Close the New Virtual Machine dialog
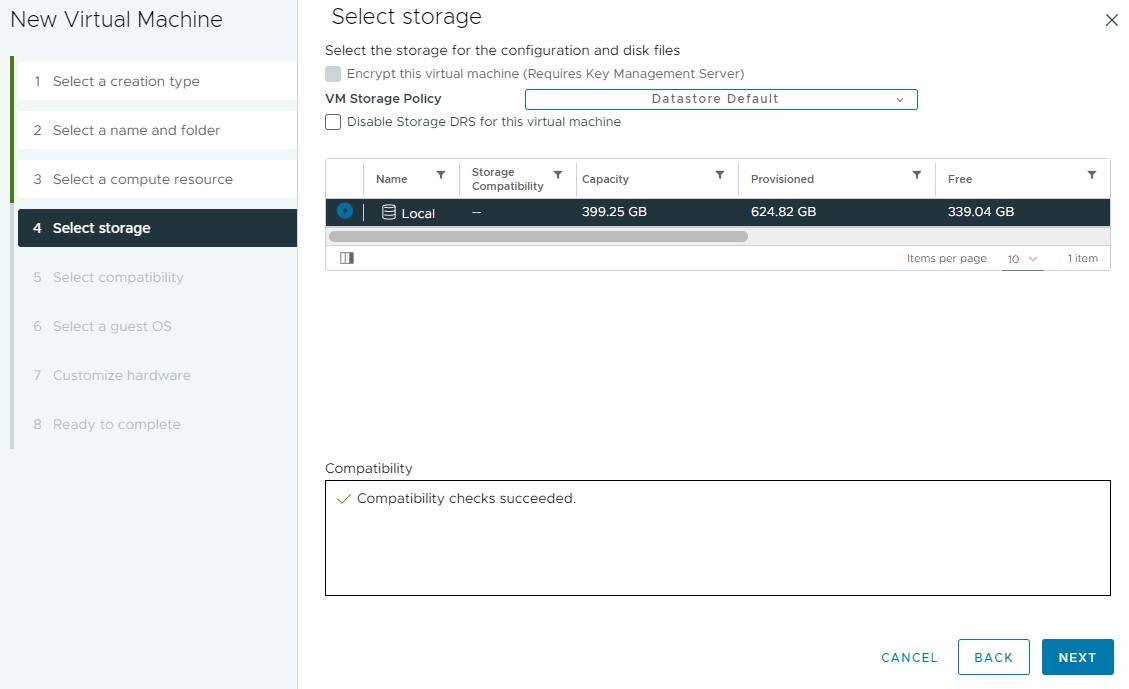 tap(1111, 20)
